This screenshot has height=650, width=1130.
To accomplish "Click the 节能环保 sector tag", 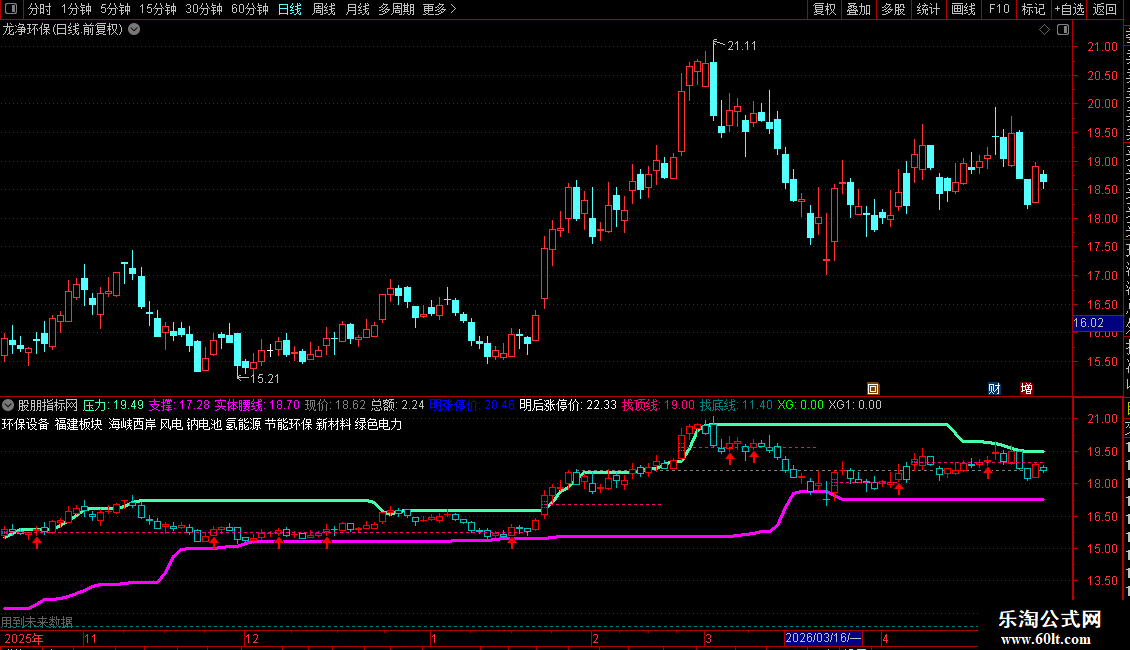I will coord(288,424).
